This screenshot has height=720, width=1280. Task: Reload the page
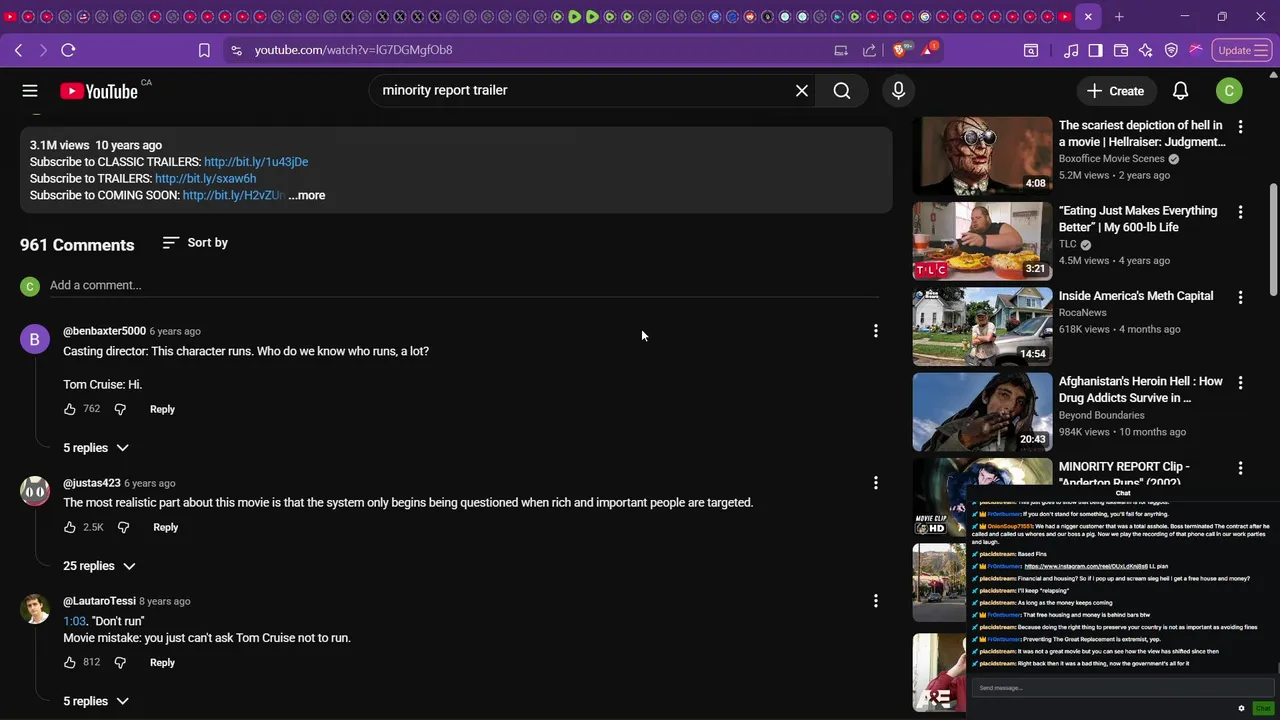[68, 50]
